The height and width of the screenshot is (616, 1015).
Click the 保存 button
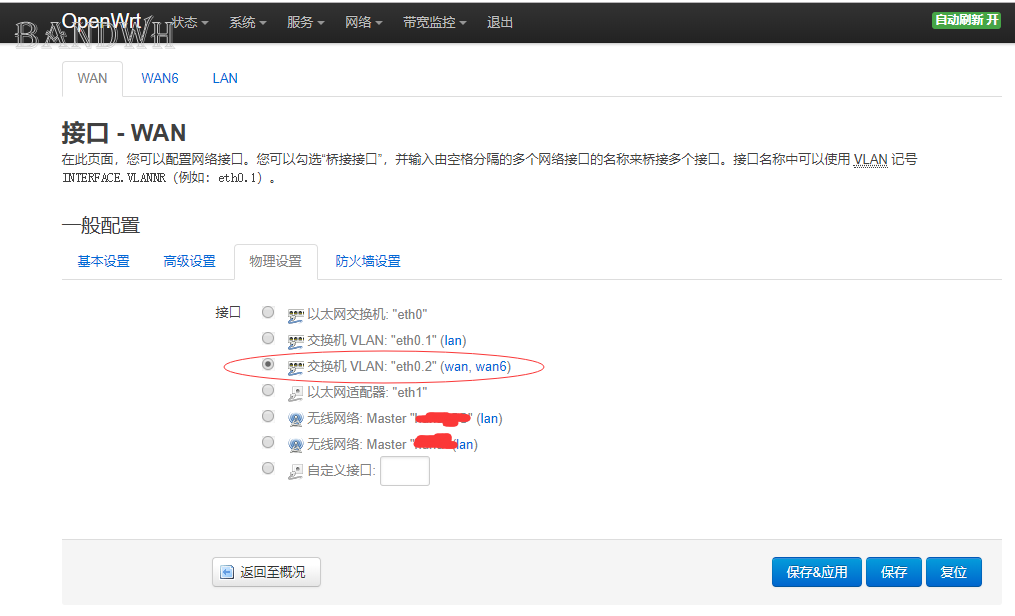click(x=893, y=572)
